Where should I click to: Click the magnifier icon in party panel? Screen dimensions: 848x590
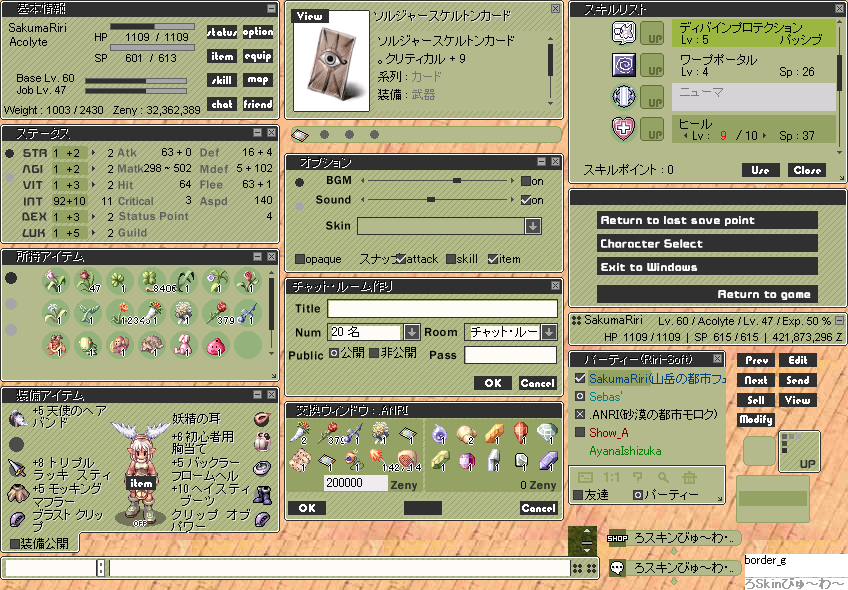(x=661, y=478)
